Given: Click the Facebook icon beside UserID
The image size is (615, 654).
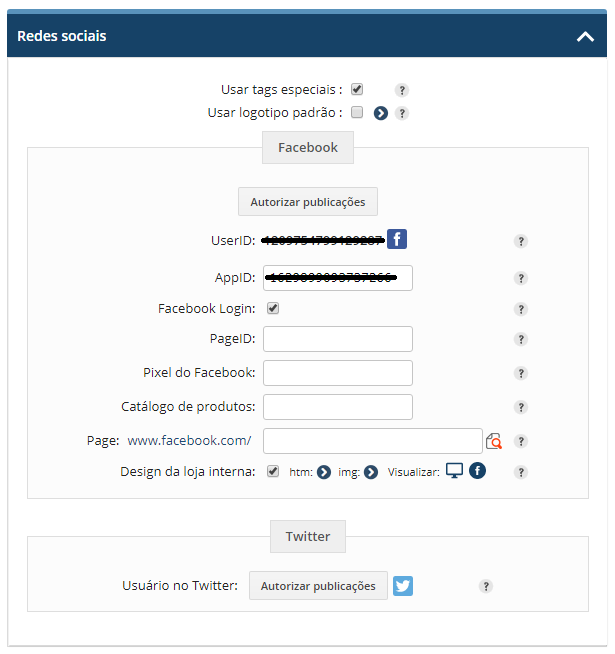Looking at the screenshot, I should coord(396,239).
